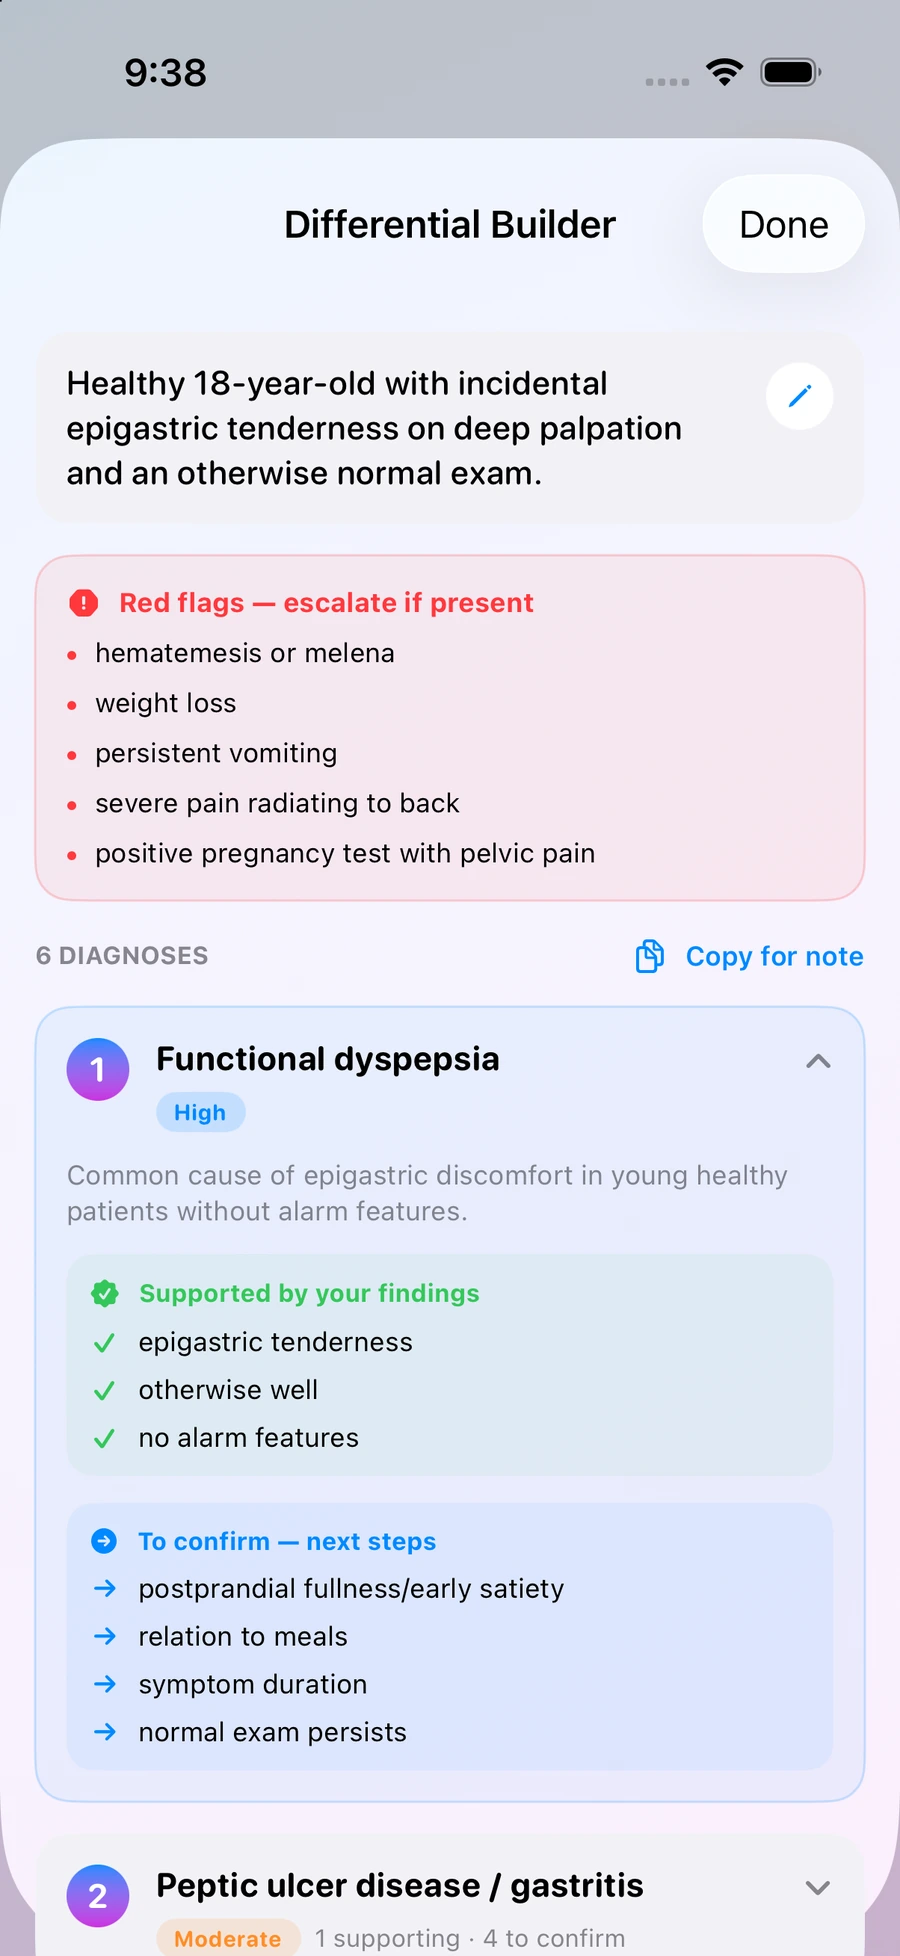Click the green verified badge for supported findings

pyautogui.click(x=105, y=1293)
